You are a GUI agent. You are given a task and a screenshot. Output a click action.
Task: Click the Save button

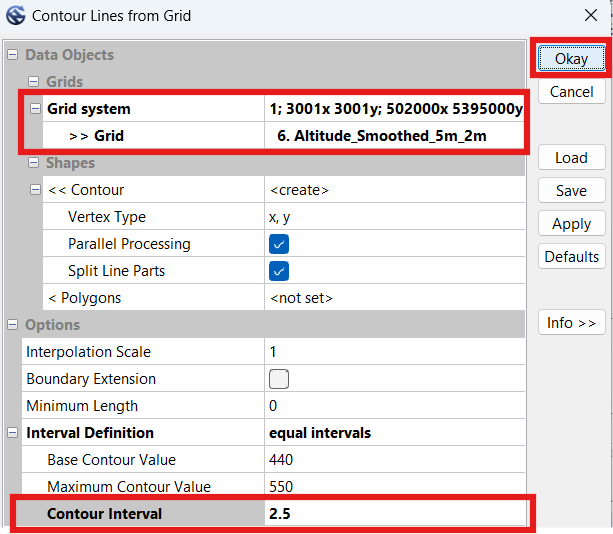click(x=571, y=191)
